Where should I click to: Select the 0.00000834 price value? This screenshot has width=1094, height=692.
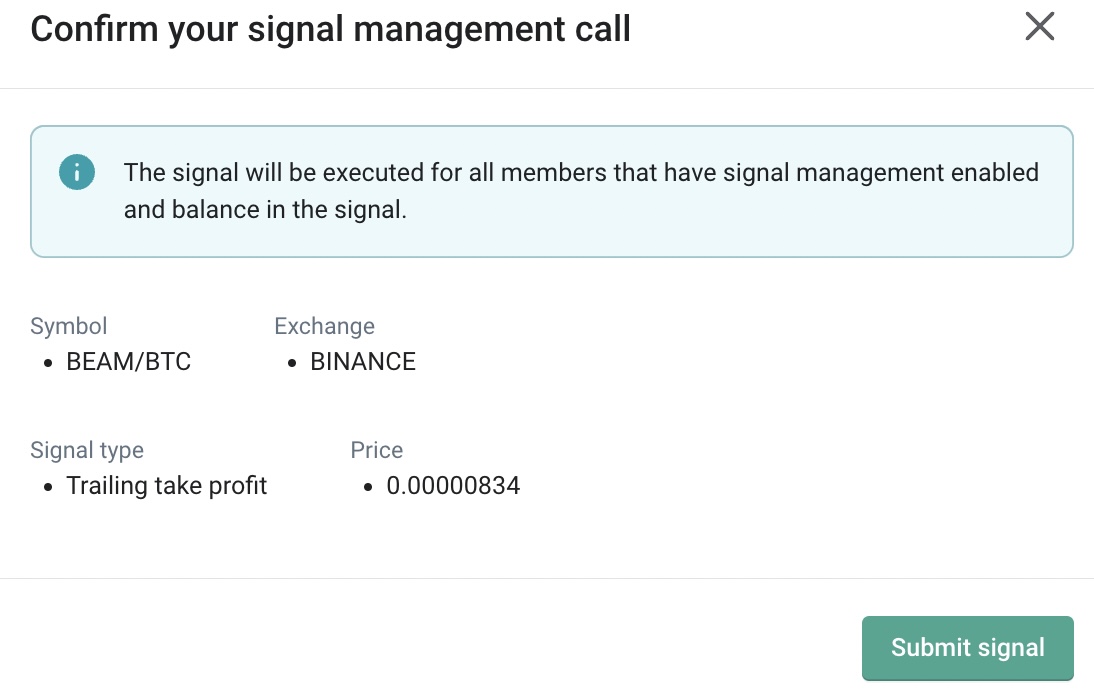pos(453,486)
